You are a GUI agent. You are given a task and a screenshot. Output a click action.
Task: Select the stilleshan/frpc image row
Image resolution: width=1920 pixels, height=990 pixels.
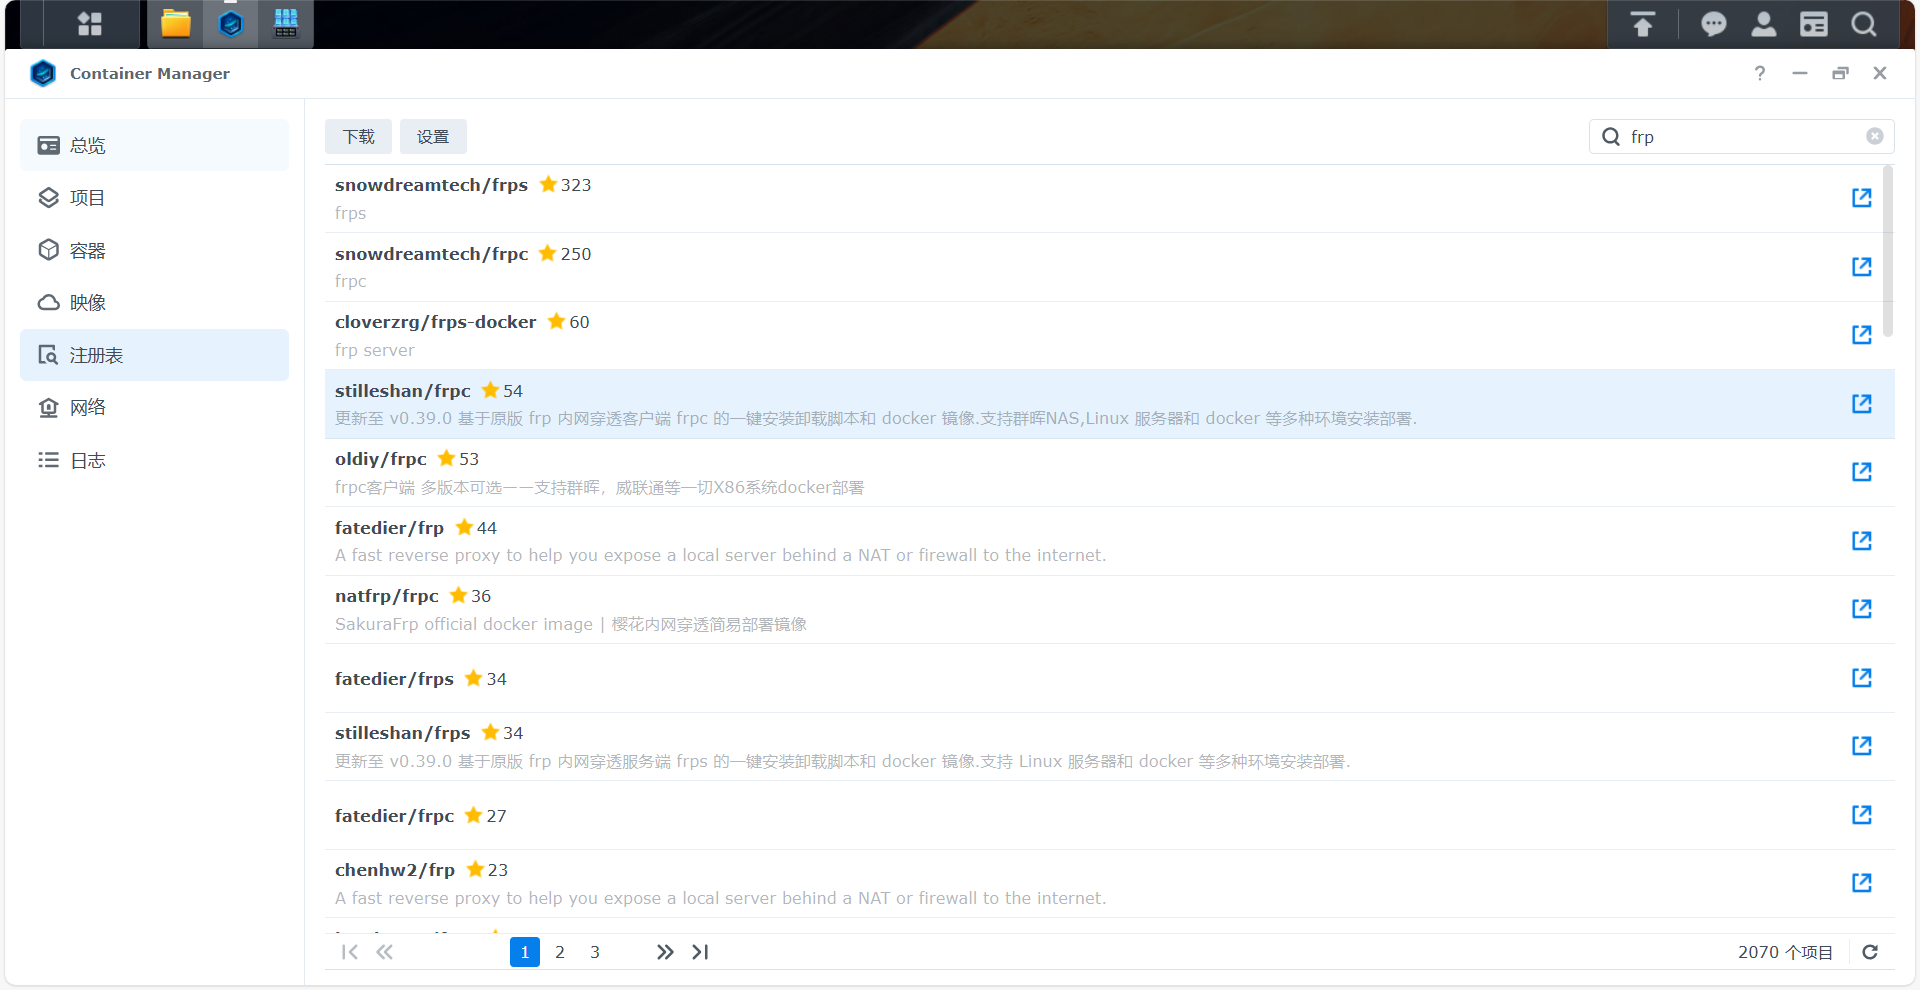pyautogui.click(x=1110, y=404)
